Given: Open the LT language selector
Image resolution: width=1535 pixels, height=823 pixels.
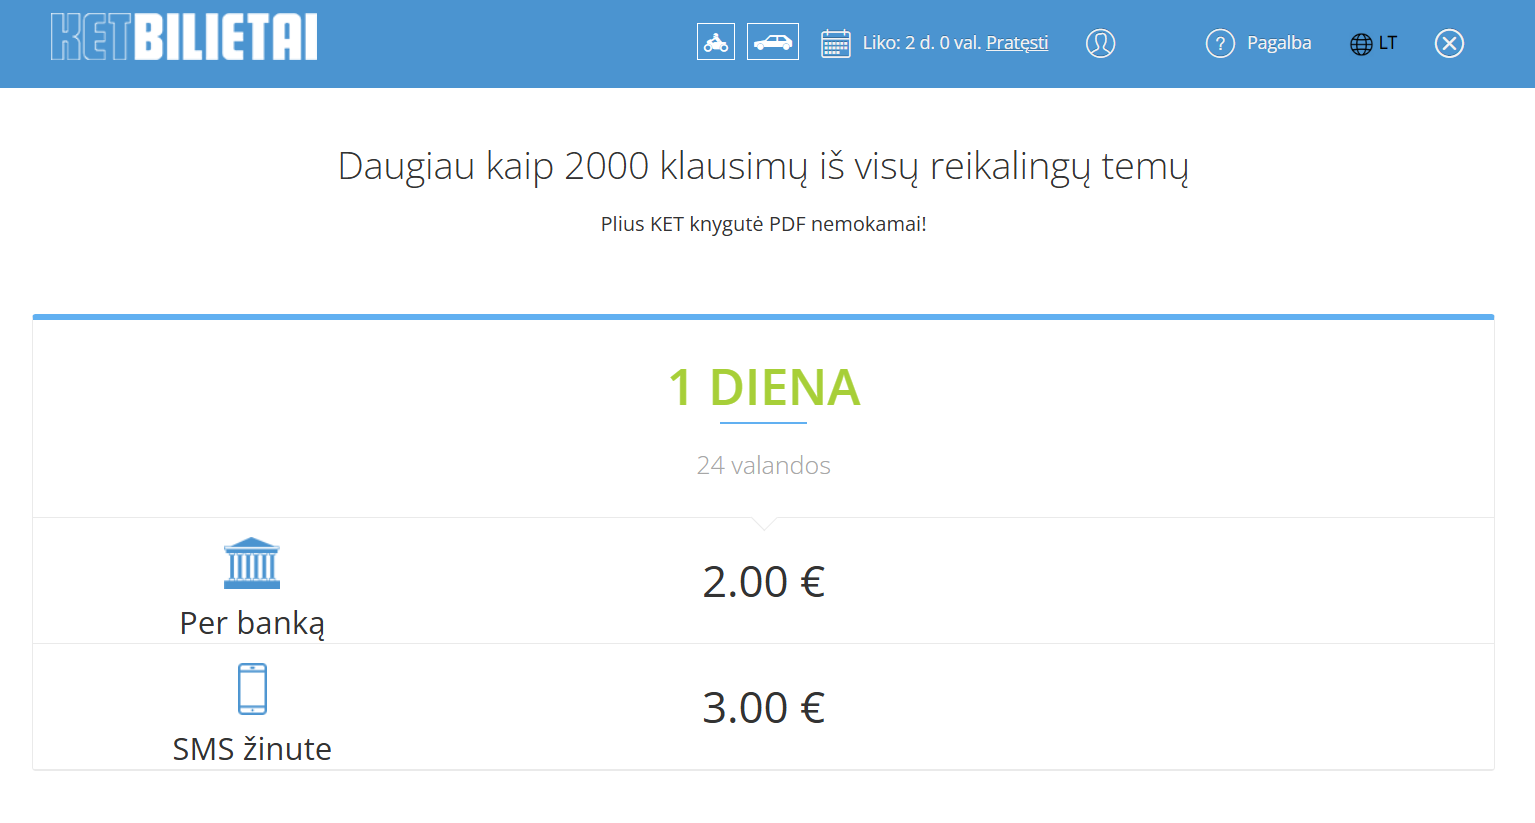Looking at the screenshot, I should [1387, 43].
